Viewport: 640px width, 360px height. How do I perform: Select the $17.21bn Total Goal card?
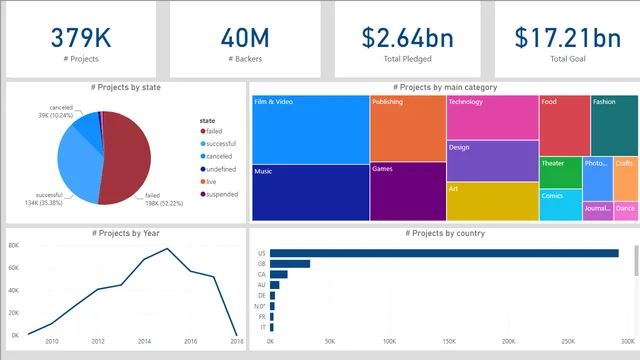pyautogui.click(x=567, y=39)
